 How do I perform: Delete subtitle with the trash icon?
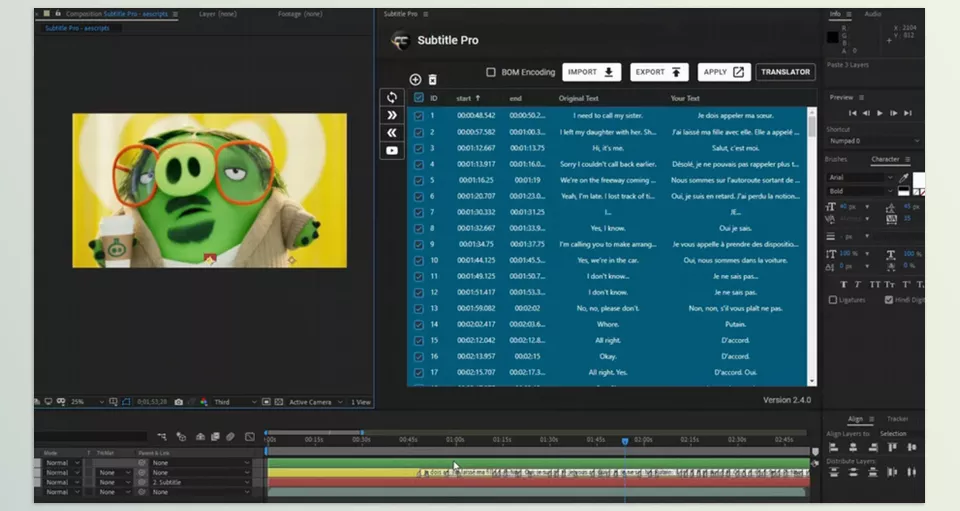coord(433,80)
